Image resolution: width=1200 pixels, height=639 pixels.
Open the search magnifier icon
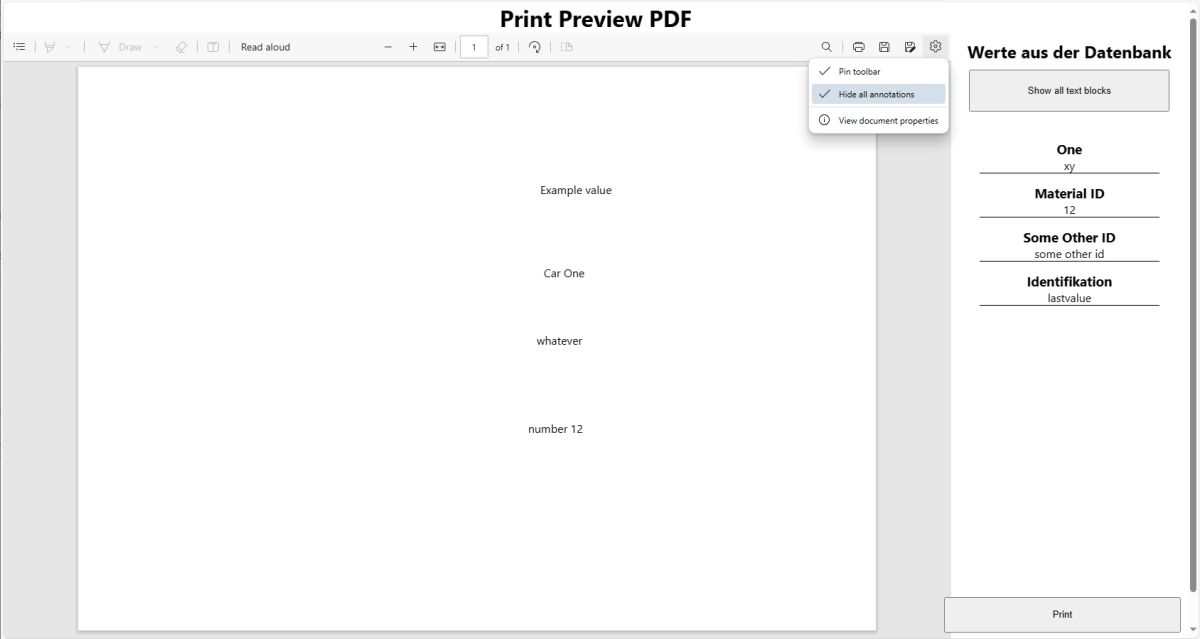[x=826, y=47]
